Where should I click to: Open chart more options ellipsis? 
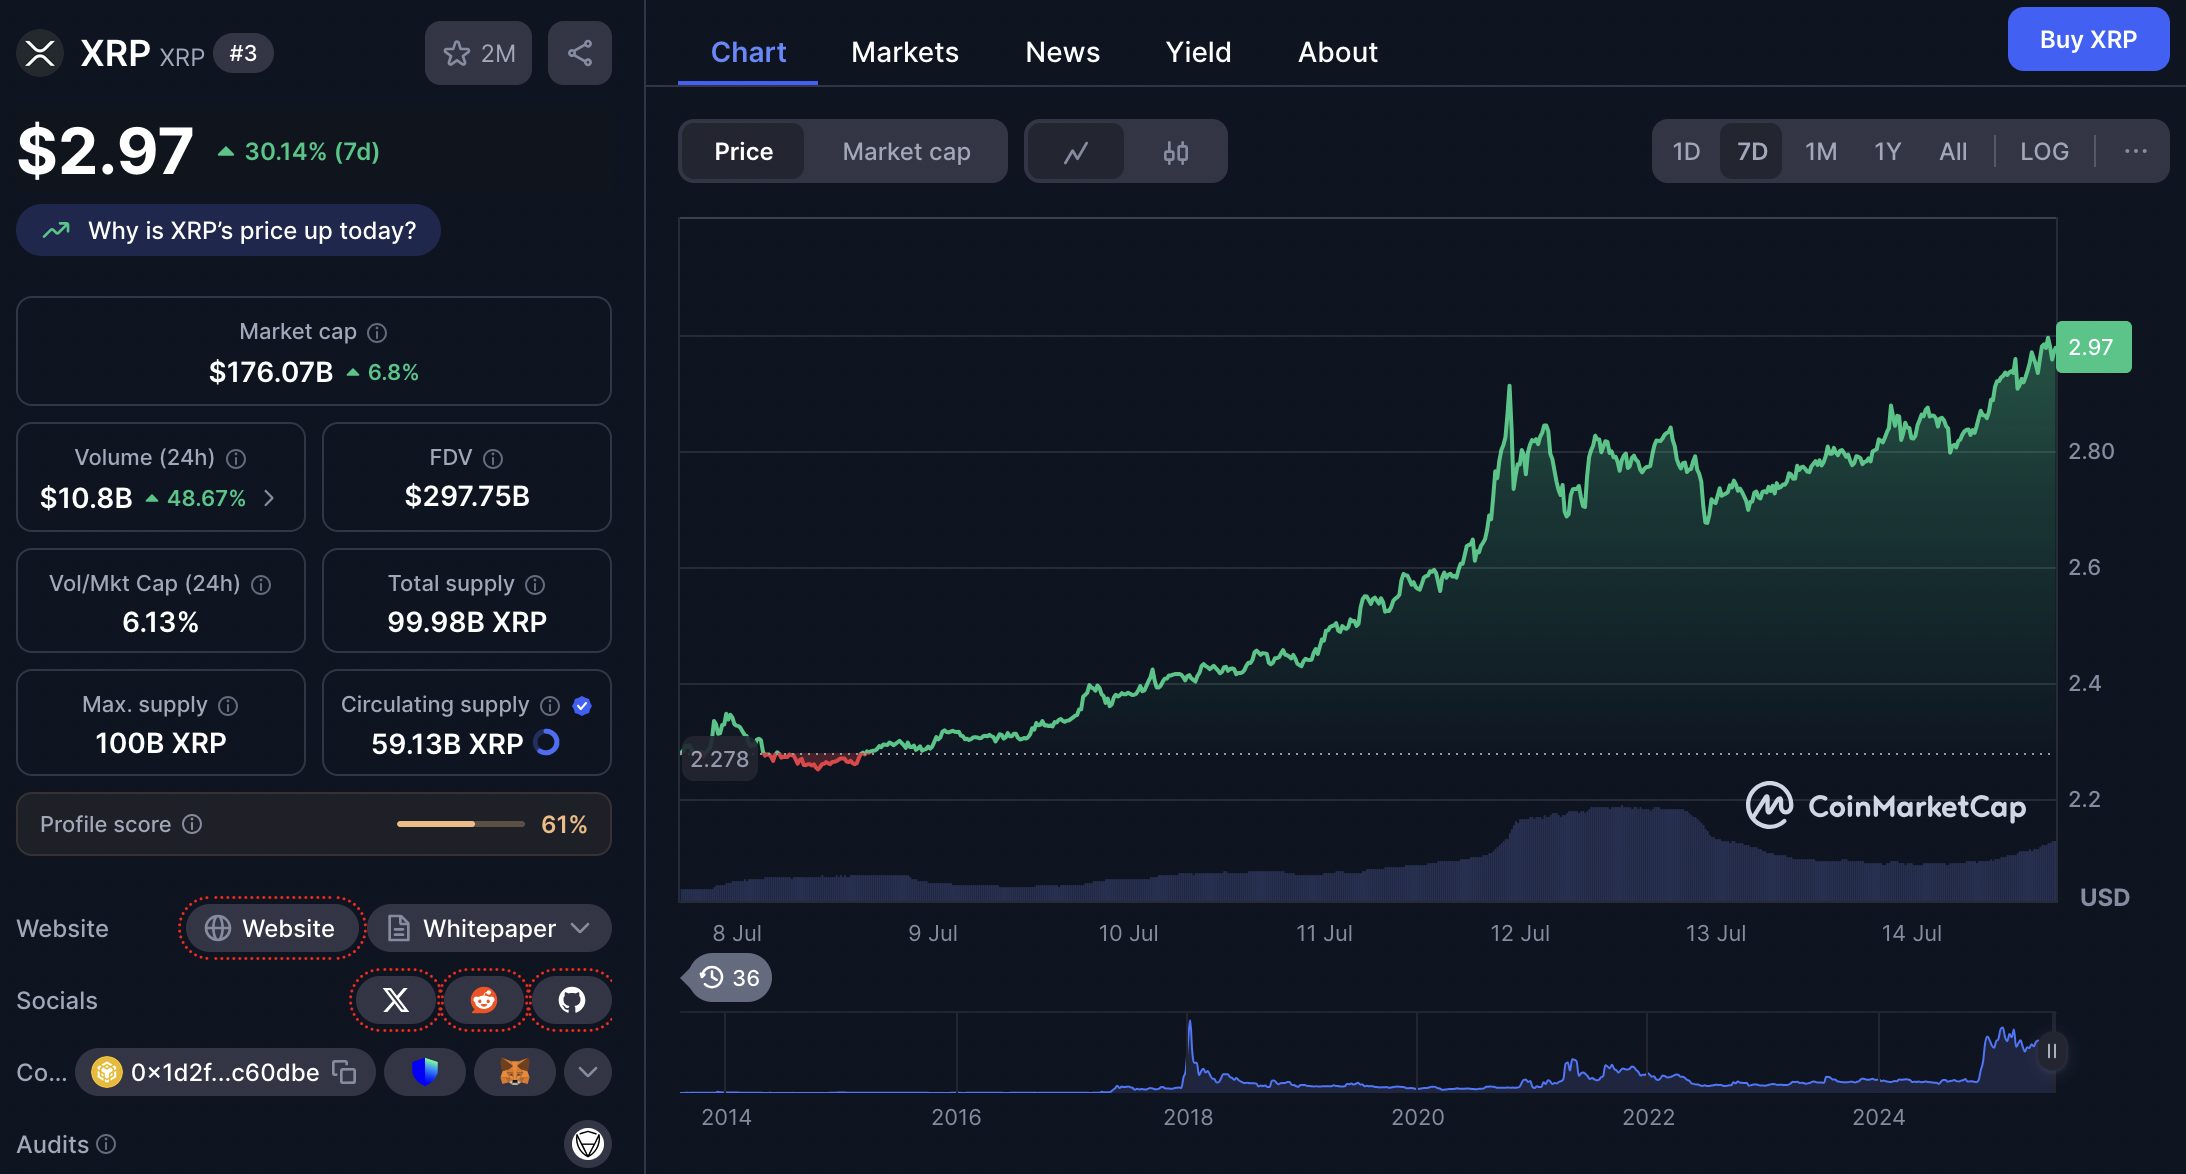pos(2135,151)
